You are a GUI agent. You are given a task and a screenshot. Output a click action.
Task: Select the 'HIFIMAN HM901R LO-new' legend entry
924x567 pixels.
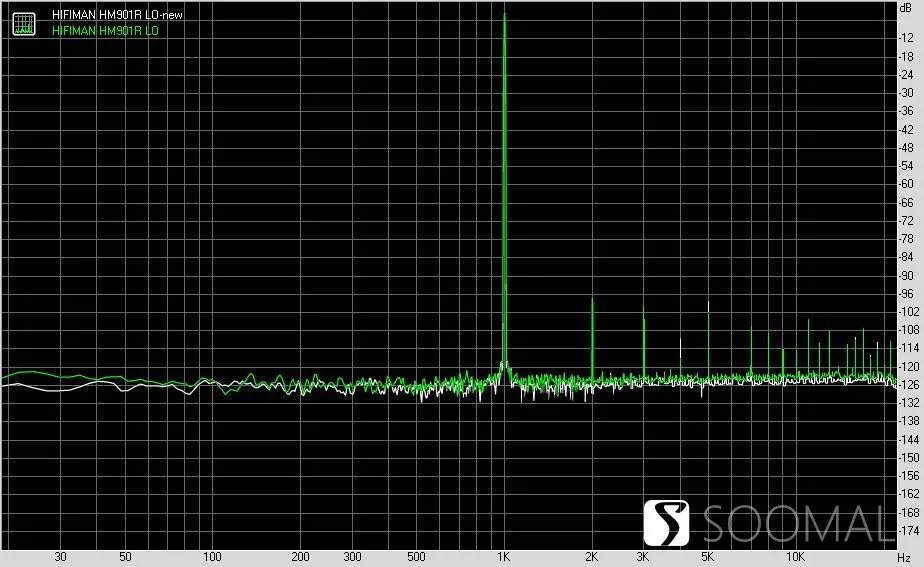(x=117, y=15)
